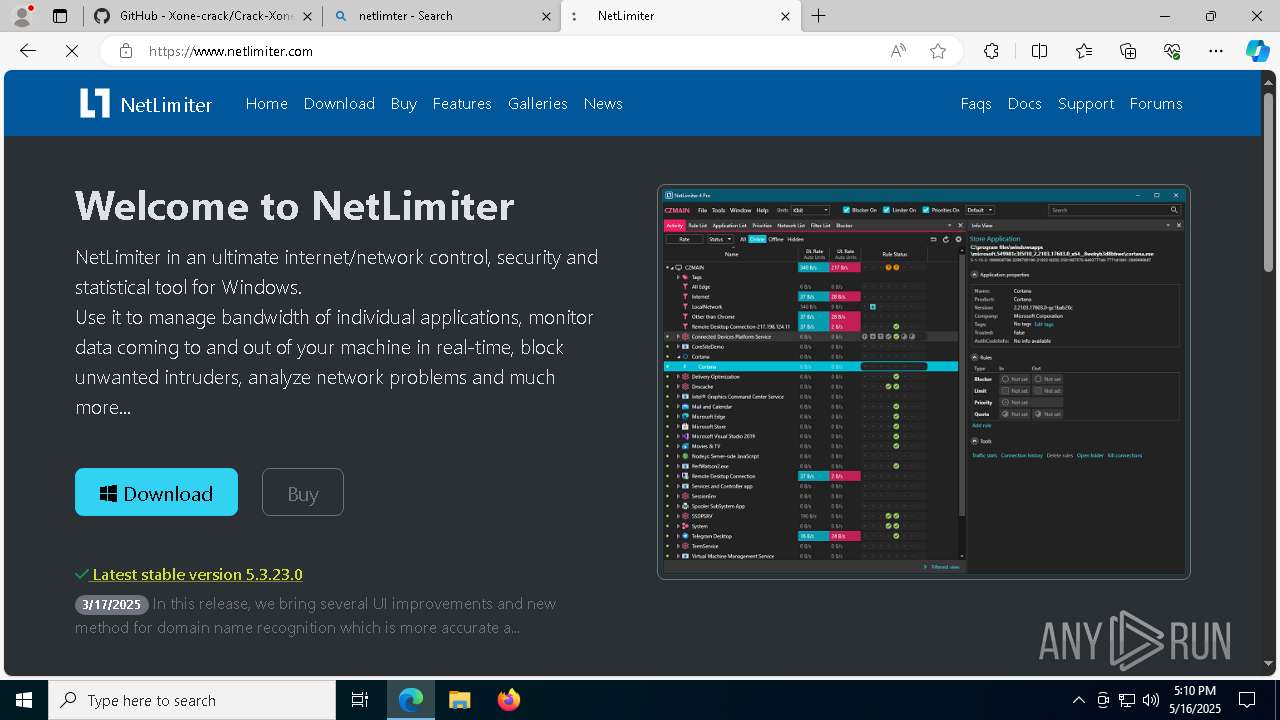Show hidden system tray icons

(x=1078, y=700)
